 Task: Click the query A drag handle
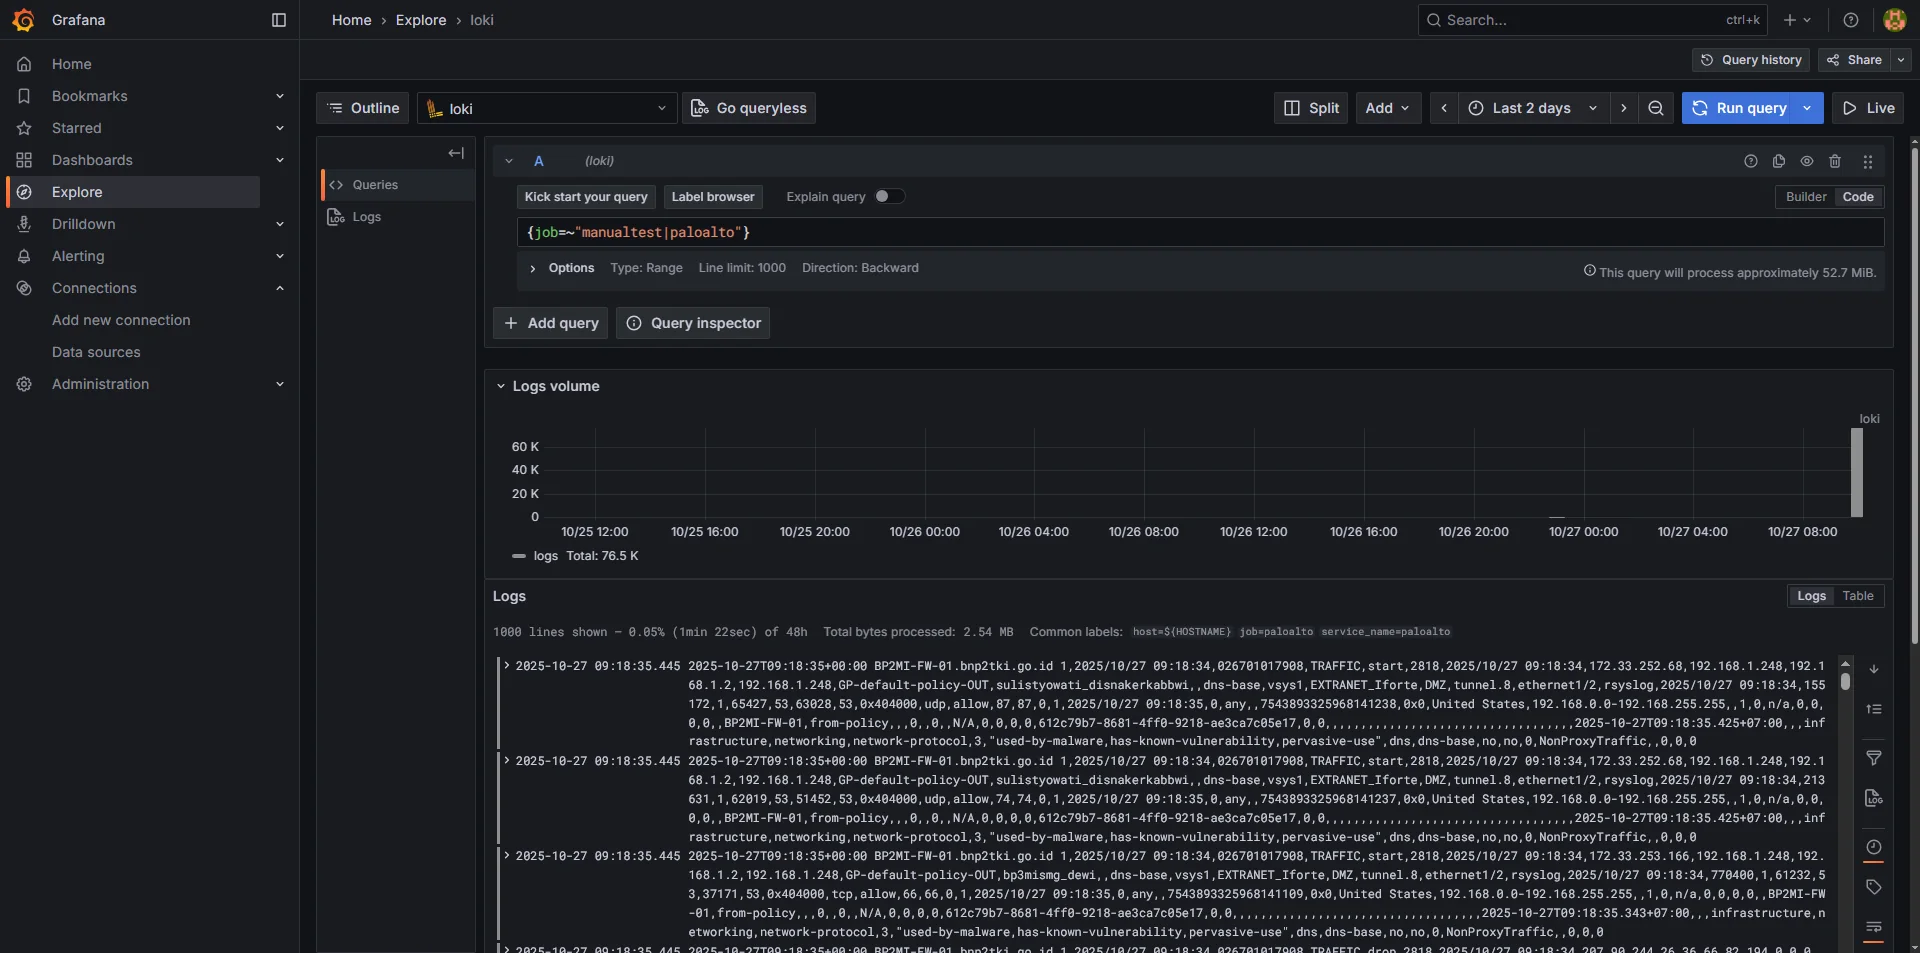pyautogui.click(x=1867, y=161)
